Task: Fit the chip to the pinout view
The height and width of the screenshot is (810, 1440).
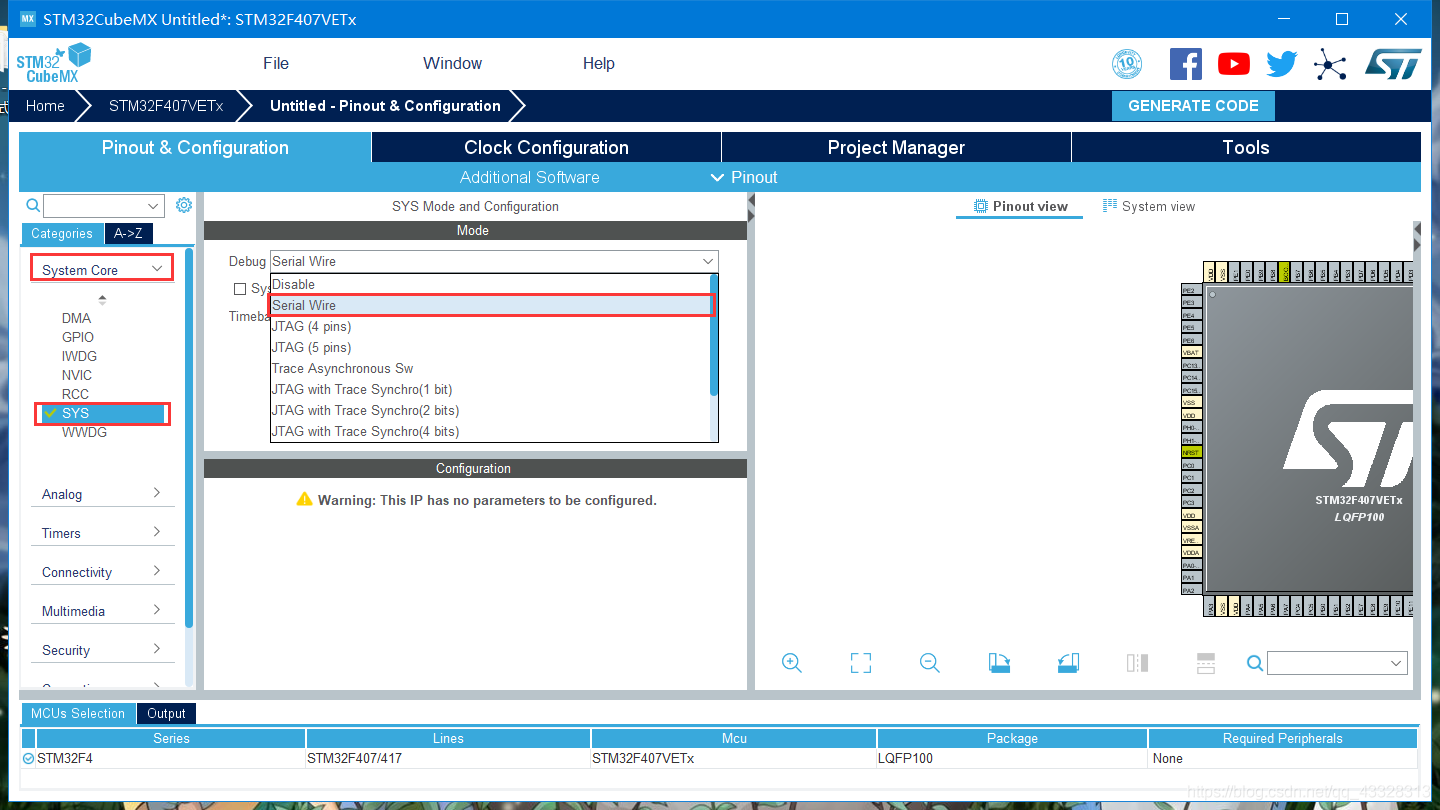Action: pos(861,663)
